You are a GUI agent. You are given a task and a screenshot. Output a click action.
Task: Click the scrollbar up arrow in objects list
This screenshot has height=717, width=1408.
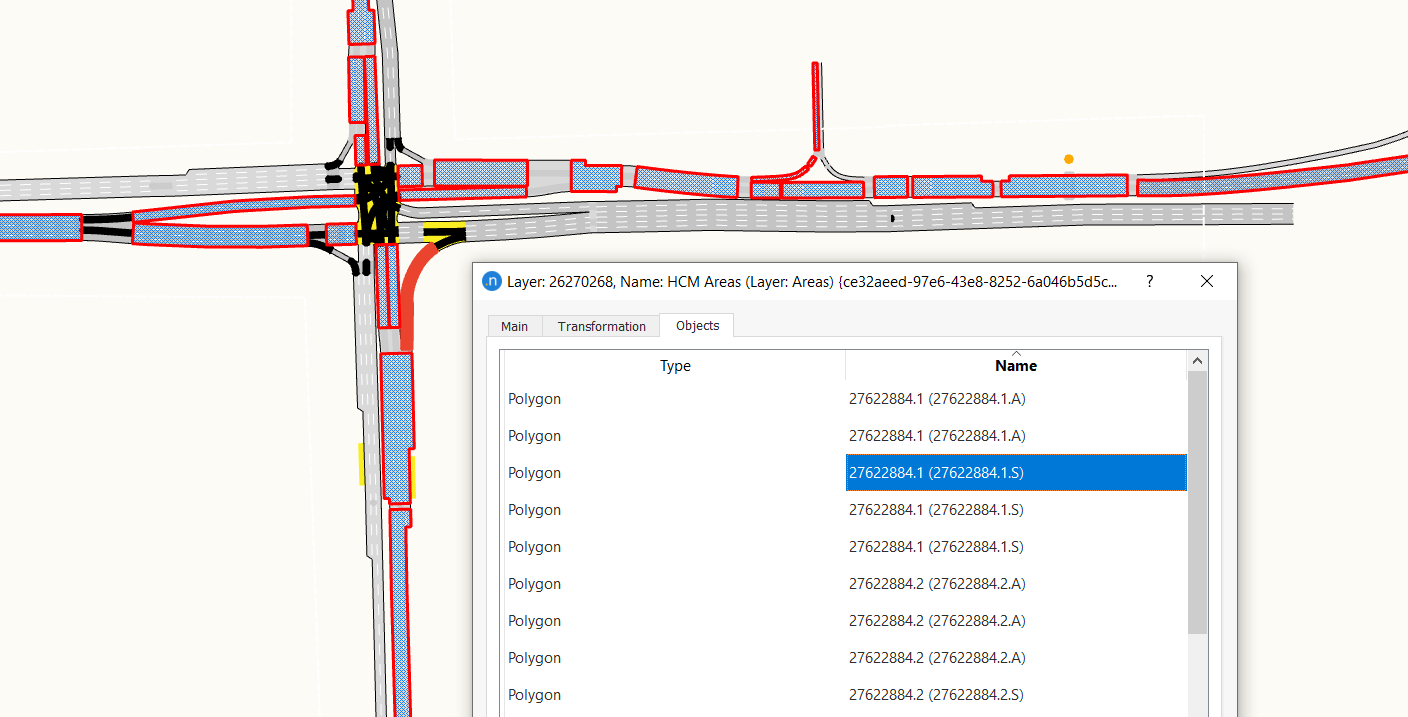1197,360
